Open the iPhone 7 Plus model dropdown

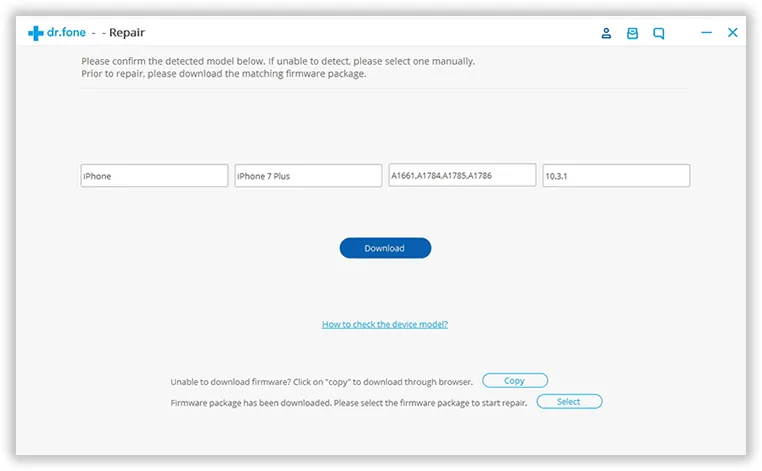point(308,176)
